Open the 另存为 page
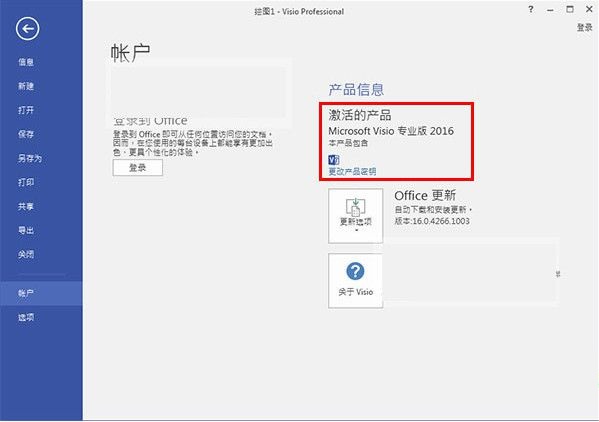This screenshot has height=422, width=599. (x=30, y=158)
